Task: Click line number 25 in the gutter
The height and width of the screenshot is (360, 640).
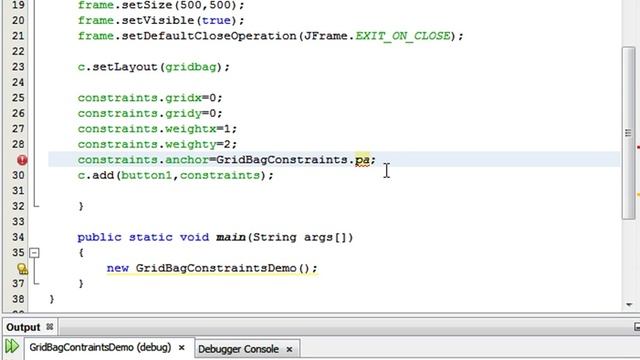Action: coord(18,98)
